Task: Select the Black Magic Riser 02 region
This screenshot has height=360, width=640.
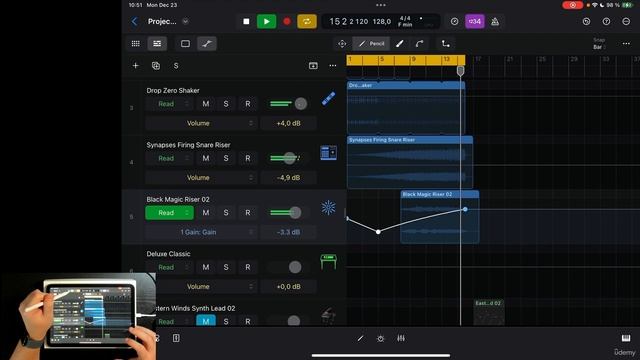Action: 440,217
